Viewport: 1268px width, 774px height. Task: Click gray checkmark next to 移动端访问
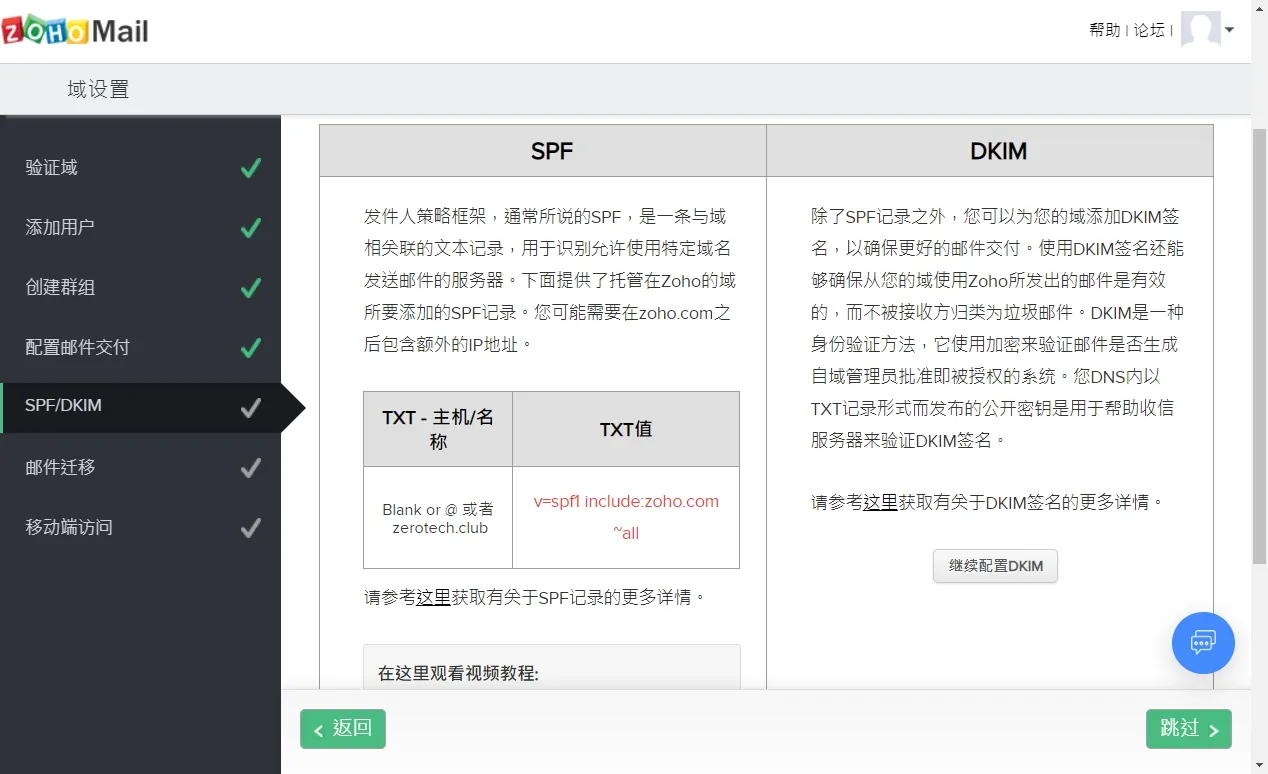click(x=251, y=528)
